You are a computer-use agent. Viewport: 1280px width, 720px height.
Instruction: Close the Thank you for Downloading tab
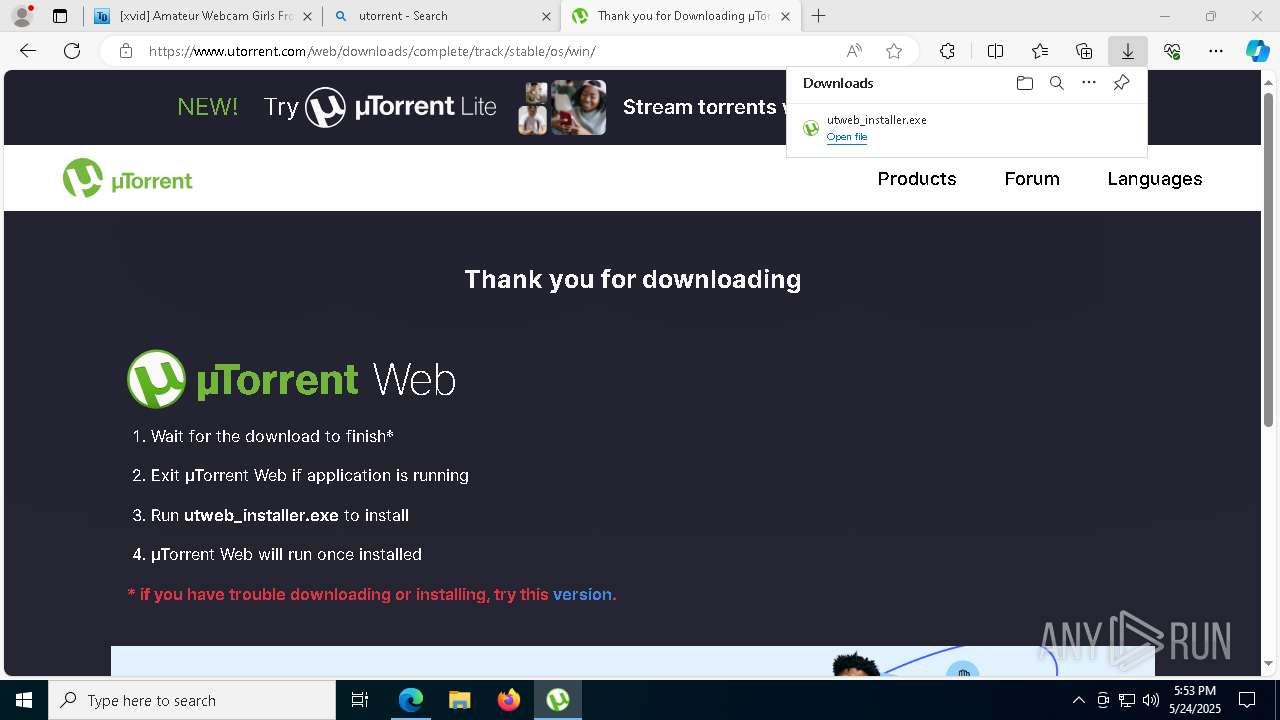(785, 16)
